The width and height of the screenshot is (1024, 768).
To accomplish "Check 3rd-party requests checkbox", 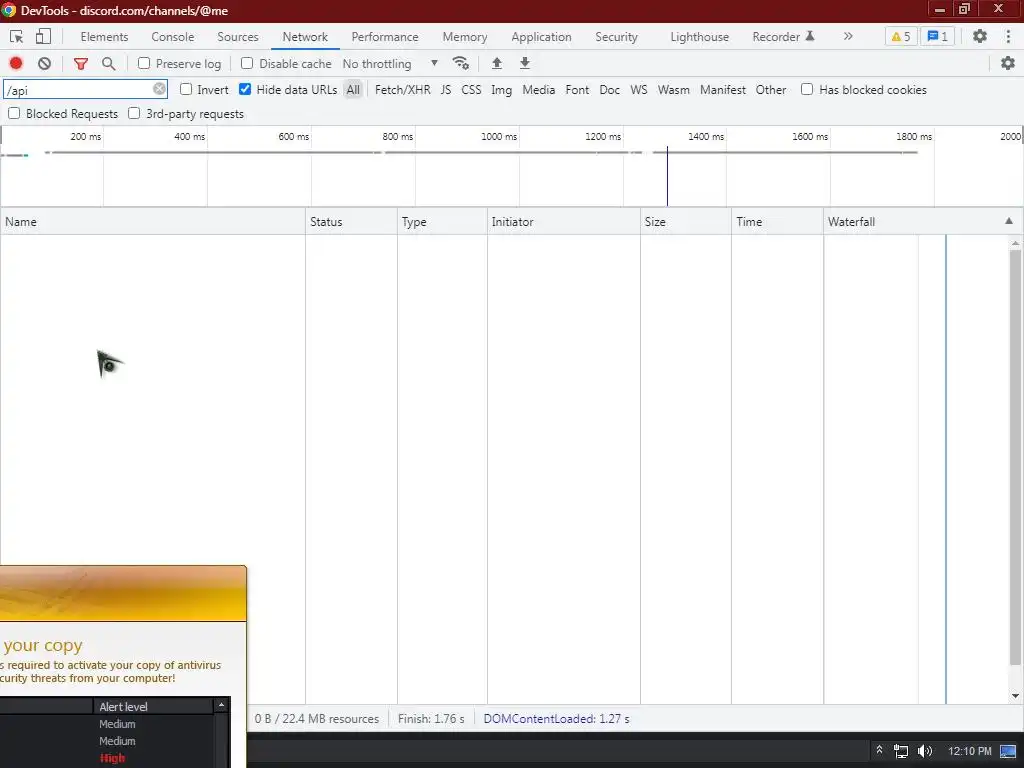I will (134, 114).
